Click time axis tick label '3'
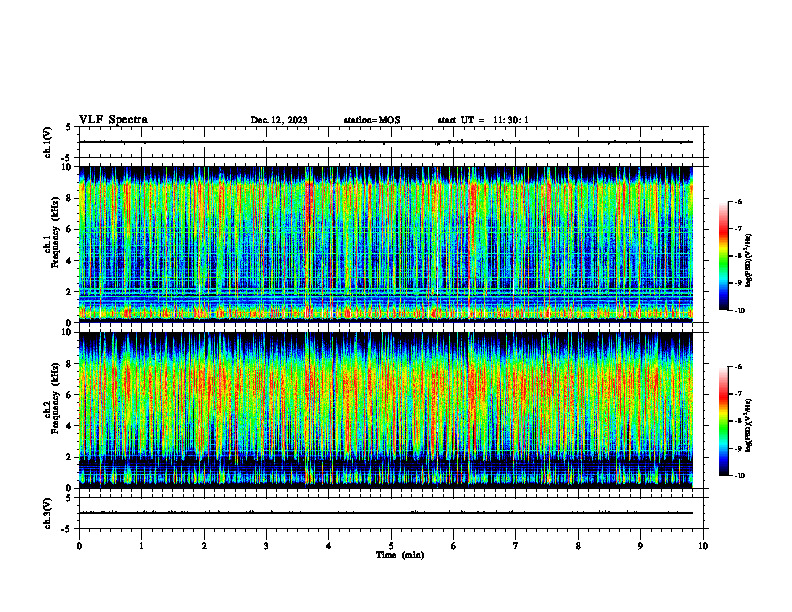Screen dimensions: 792x612 [266, 546]
